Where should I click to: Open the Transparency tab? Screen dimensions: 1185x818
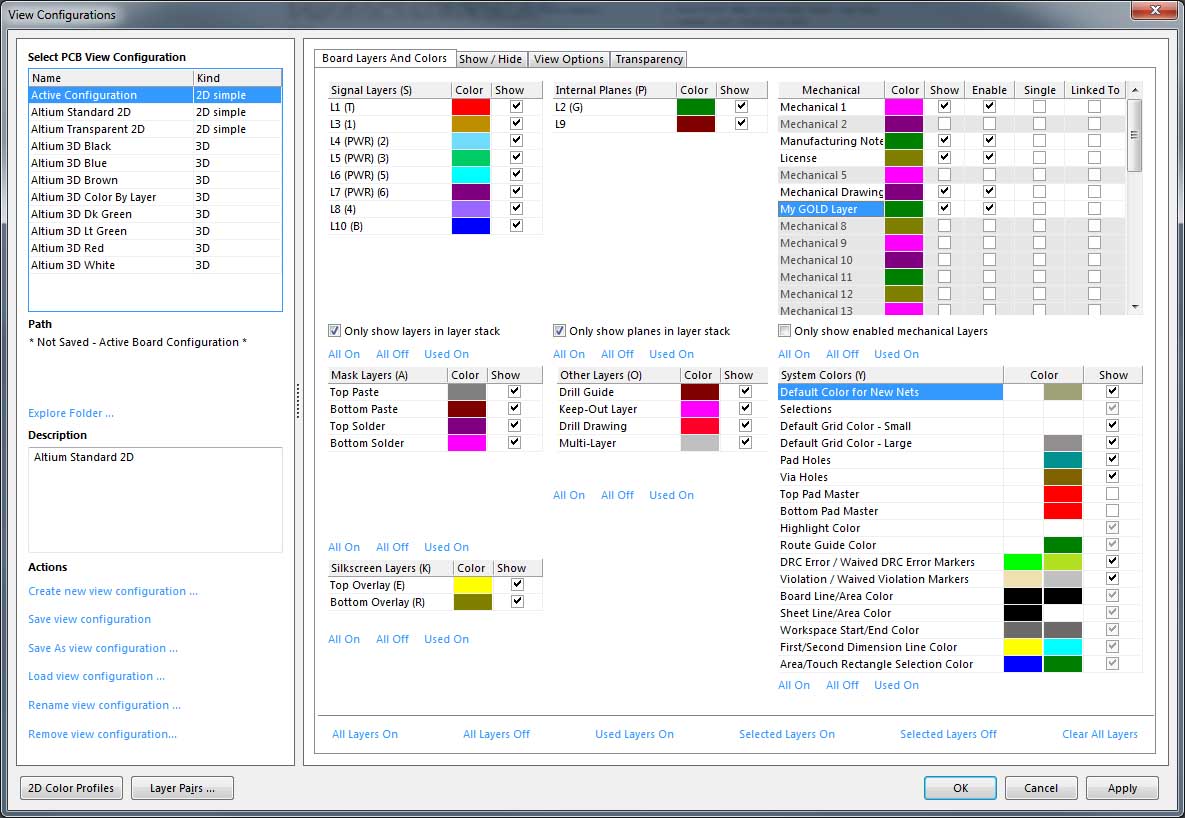click(x=649, y=59)
